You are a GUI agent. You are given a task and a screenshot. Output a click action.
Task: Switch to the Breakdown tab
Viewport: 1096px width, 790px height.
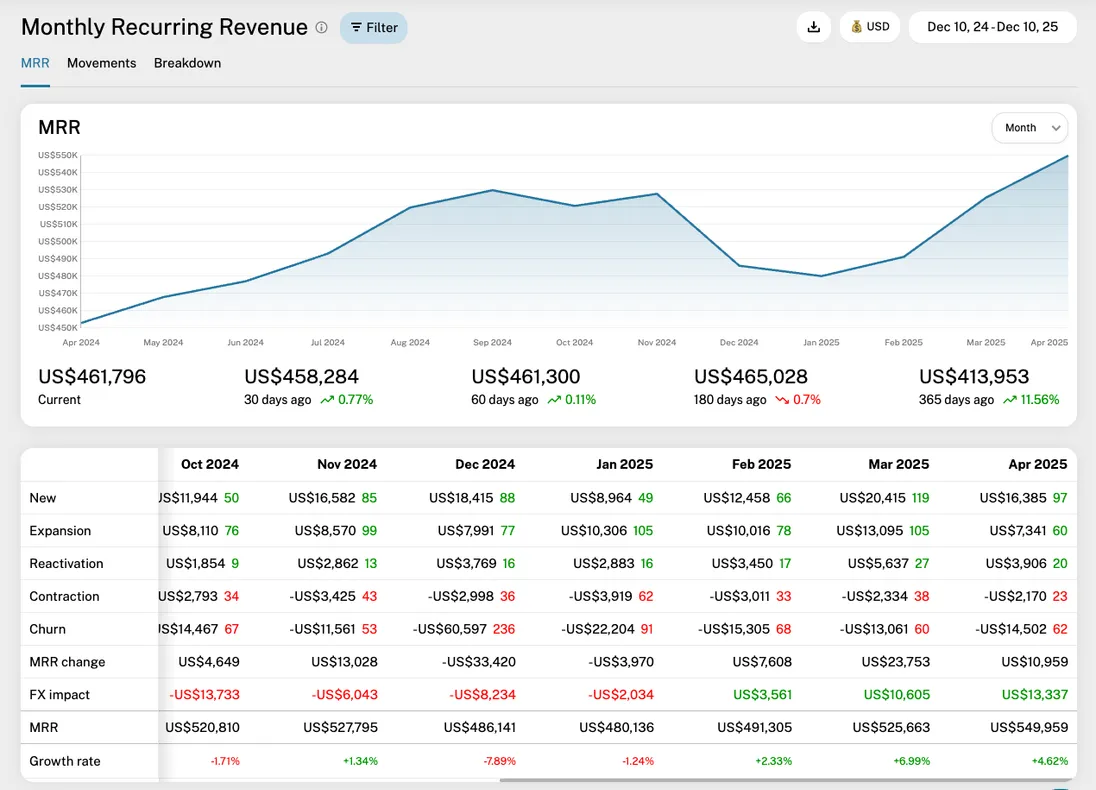pos(187,63)
